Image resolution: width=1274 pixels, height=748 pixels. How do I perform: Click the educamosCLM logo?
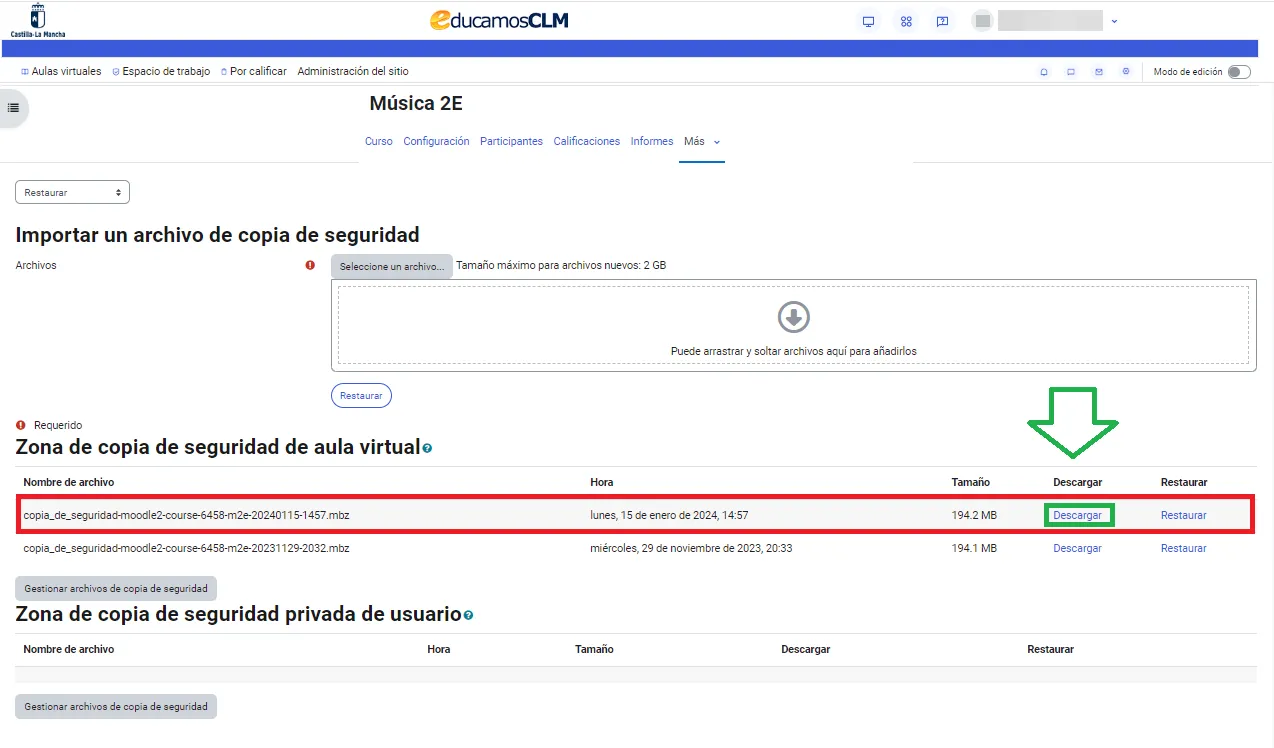coord(498,19)
